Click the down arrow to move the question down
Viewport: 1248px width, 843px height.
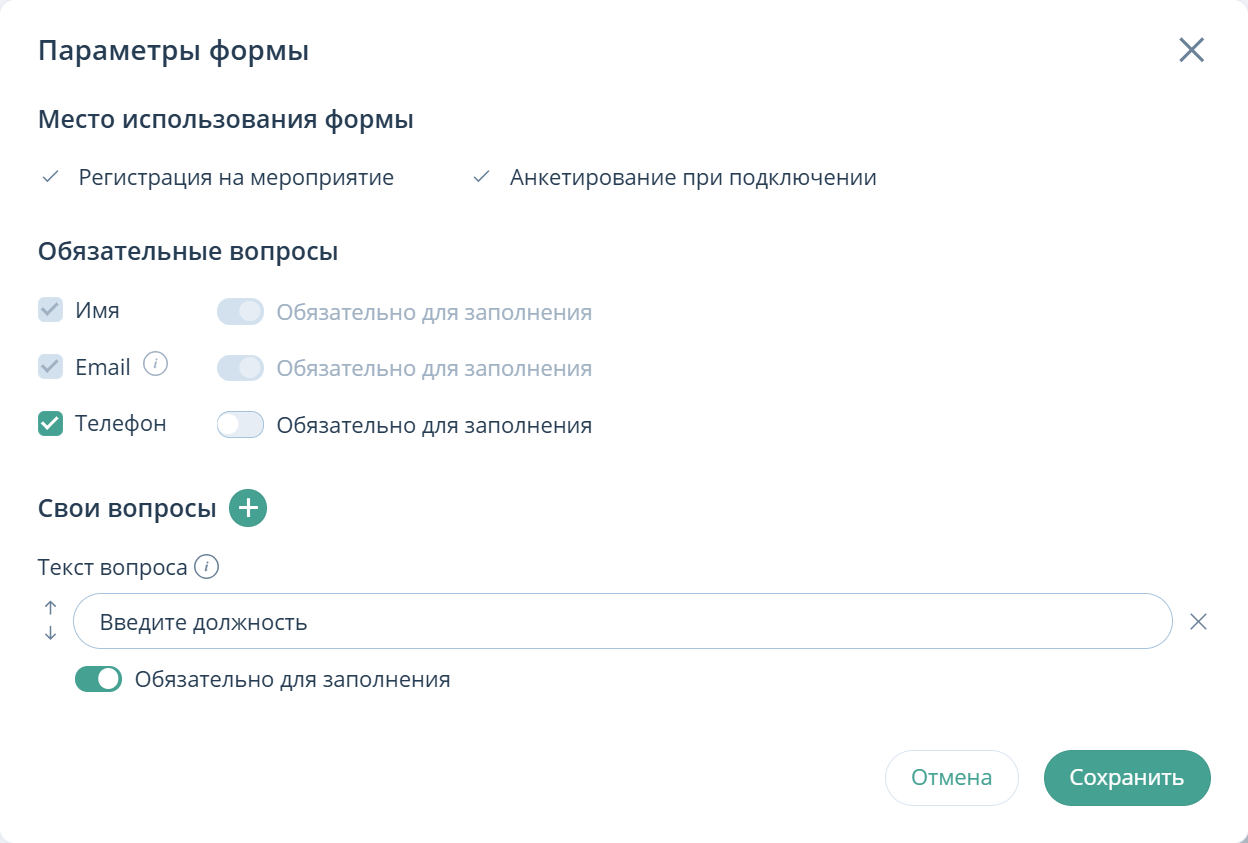(x=49, y=633)
